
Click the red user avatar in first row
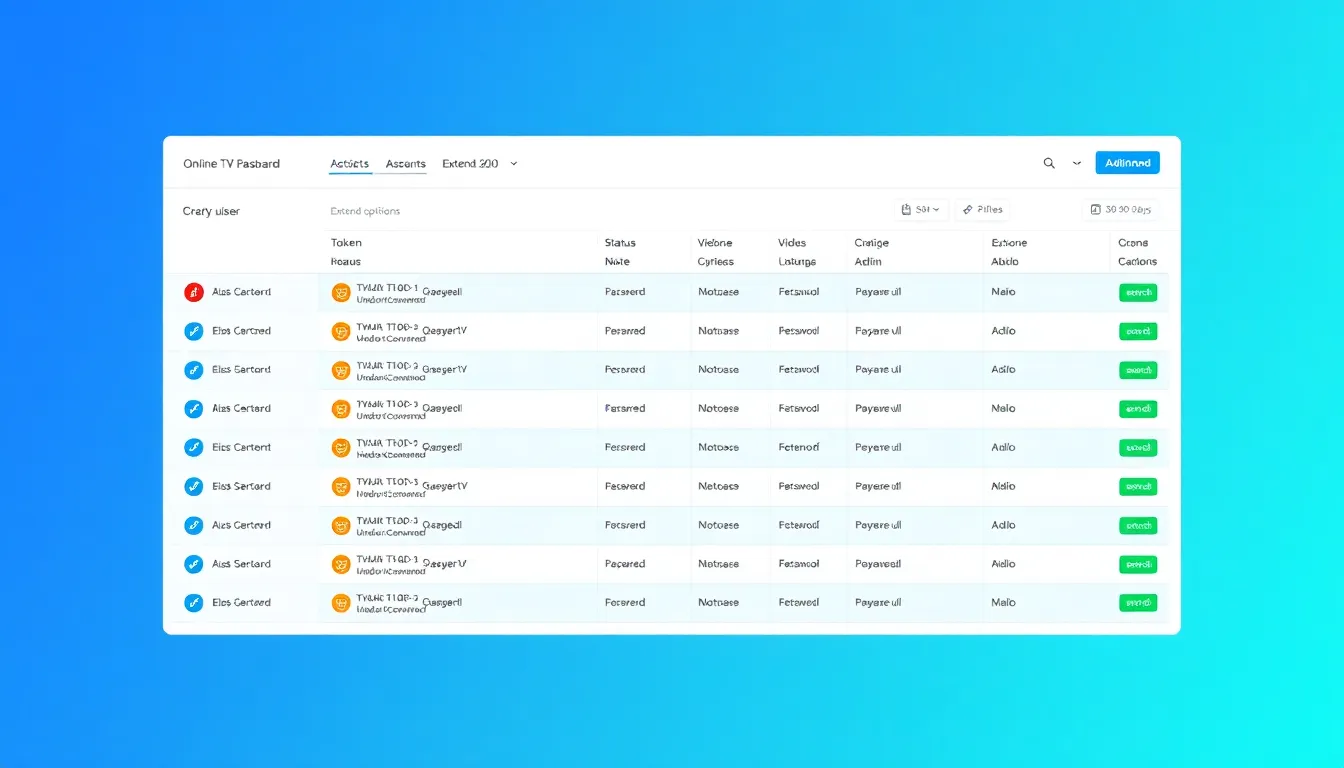pos(194,292)
